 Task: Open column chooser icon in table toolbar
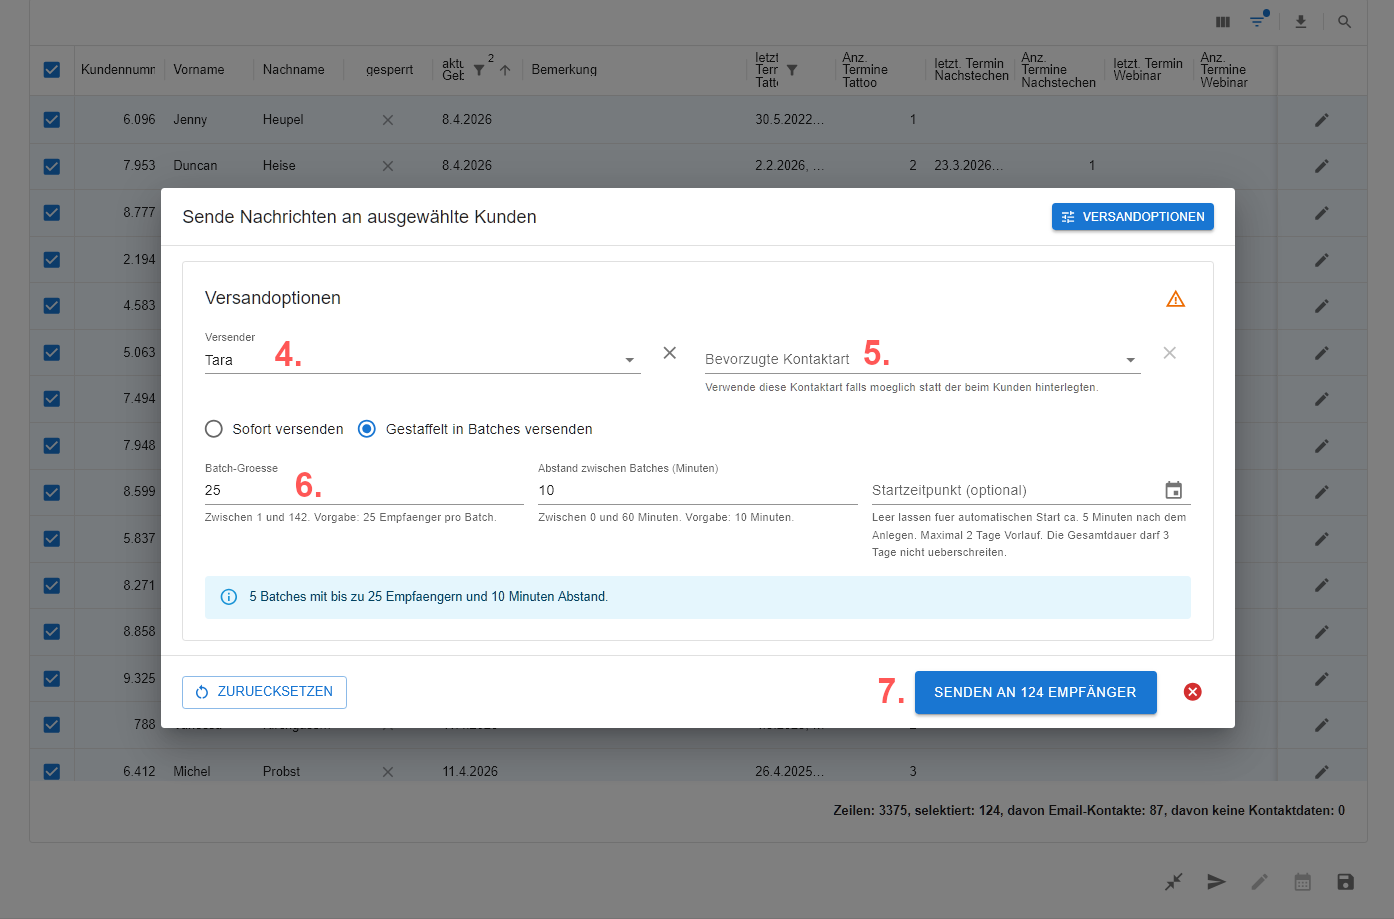coord(1223,22)
